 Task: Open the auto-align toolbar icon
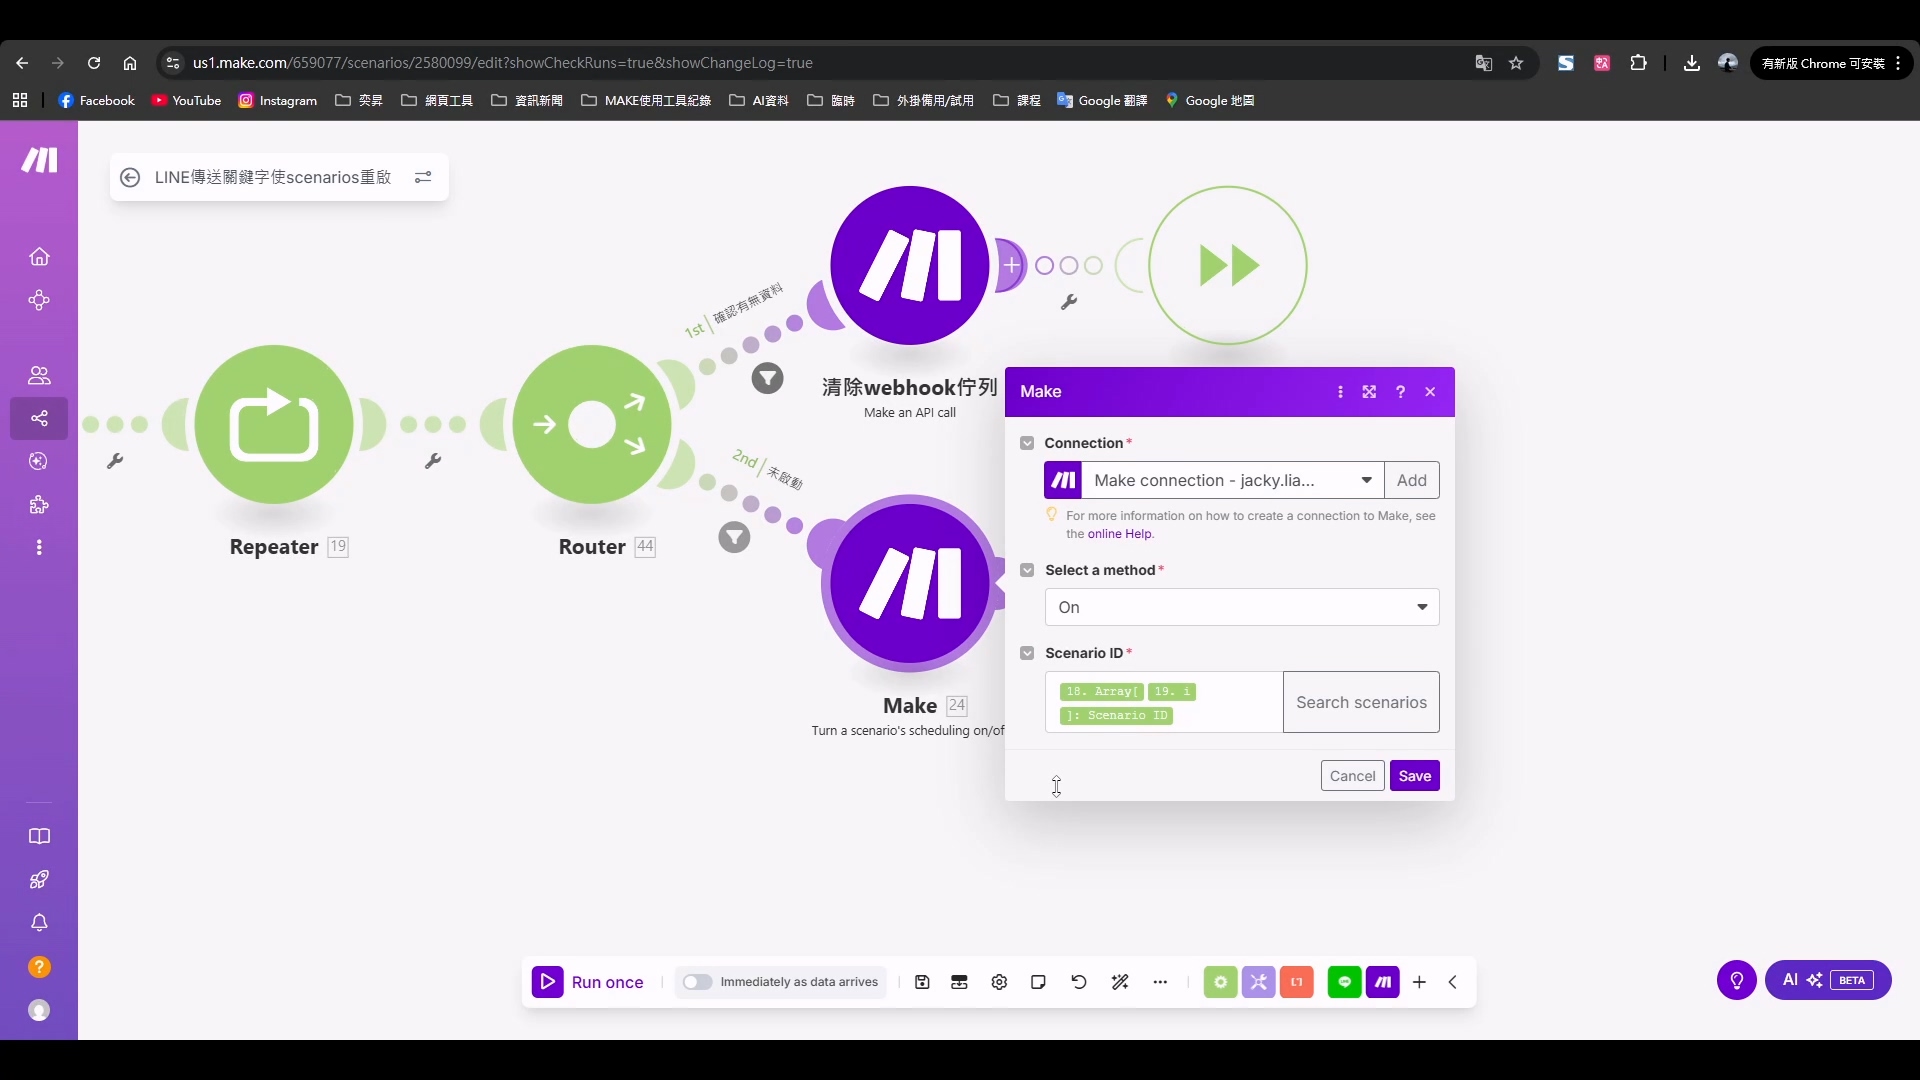[959, 982]
